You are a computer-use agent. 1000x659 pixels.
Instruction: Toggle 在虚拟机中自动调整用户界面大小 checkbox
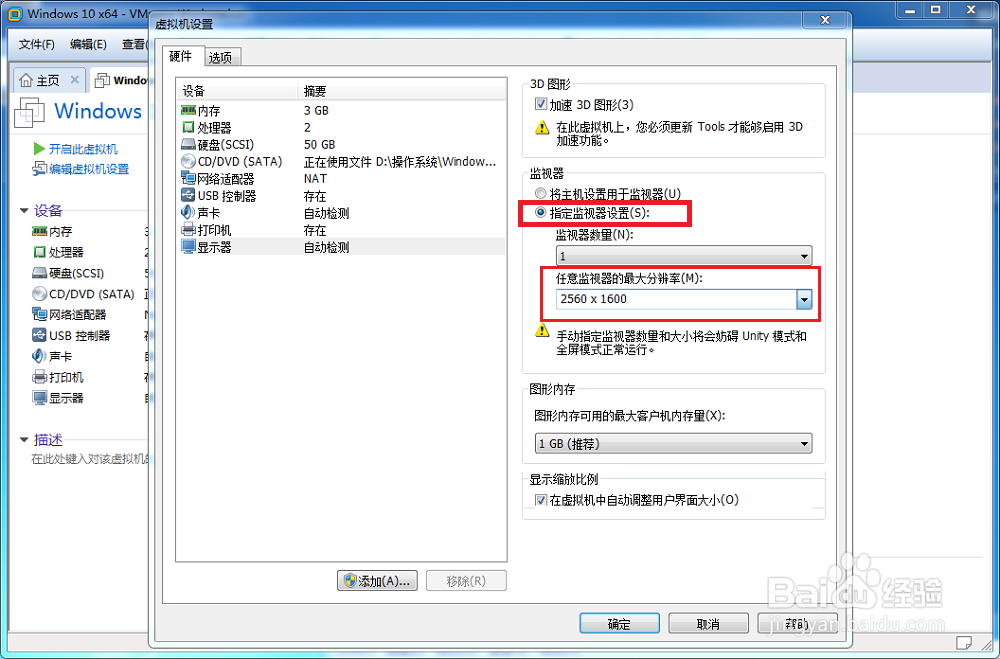tap(541, 500)
